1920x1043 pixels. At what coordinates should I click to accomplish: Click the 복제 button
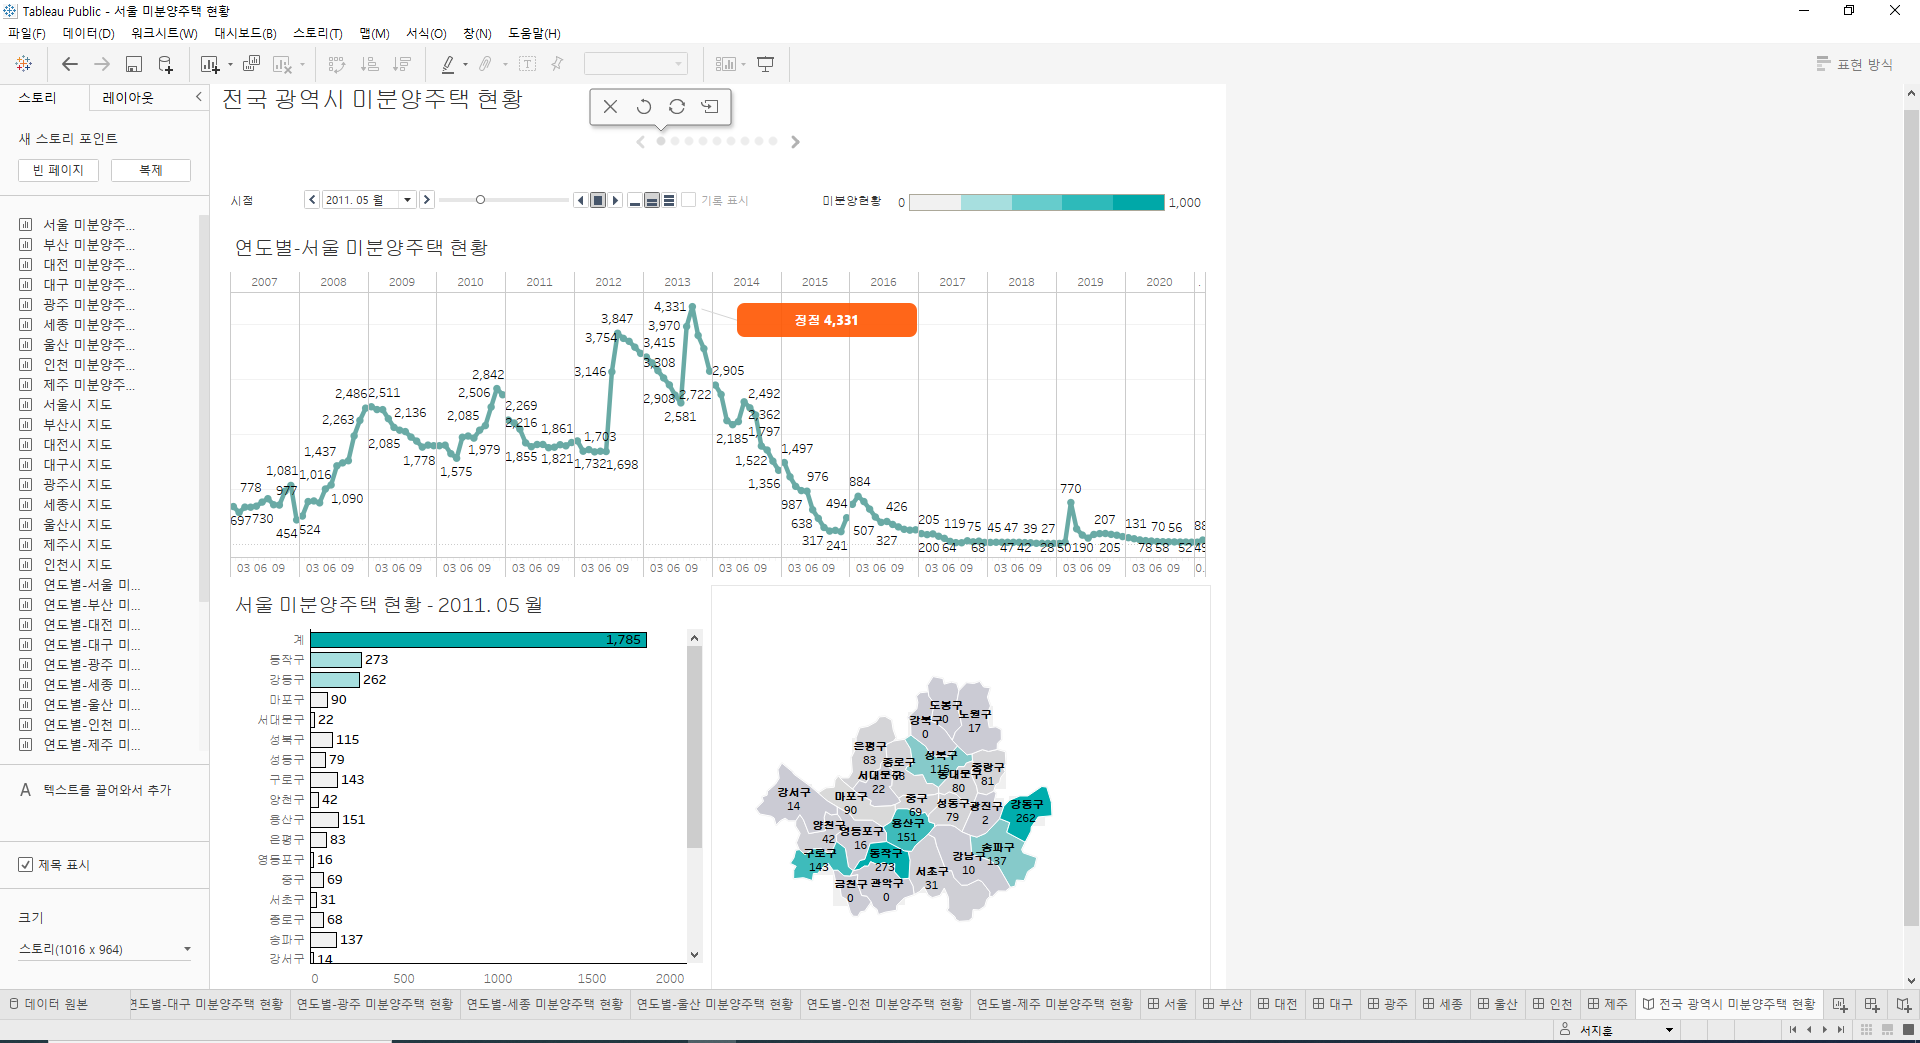(151, 170)
